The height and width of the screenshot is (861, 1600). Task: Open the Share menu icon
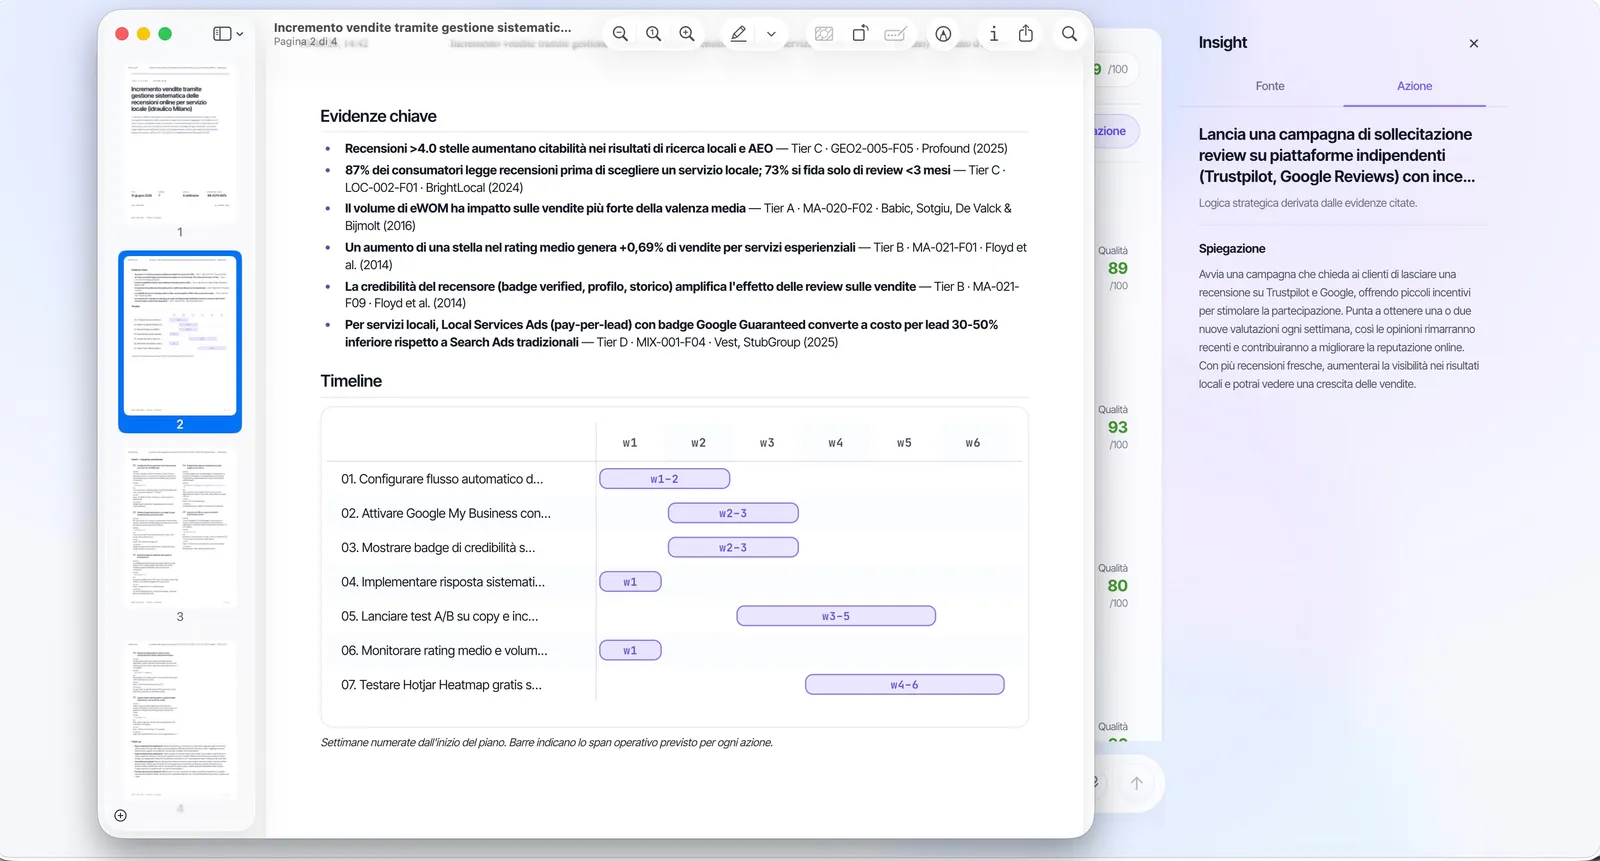coord(1026,34)
